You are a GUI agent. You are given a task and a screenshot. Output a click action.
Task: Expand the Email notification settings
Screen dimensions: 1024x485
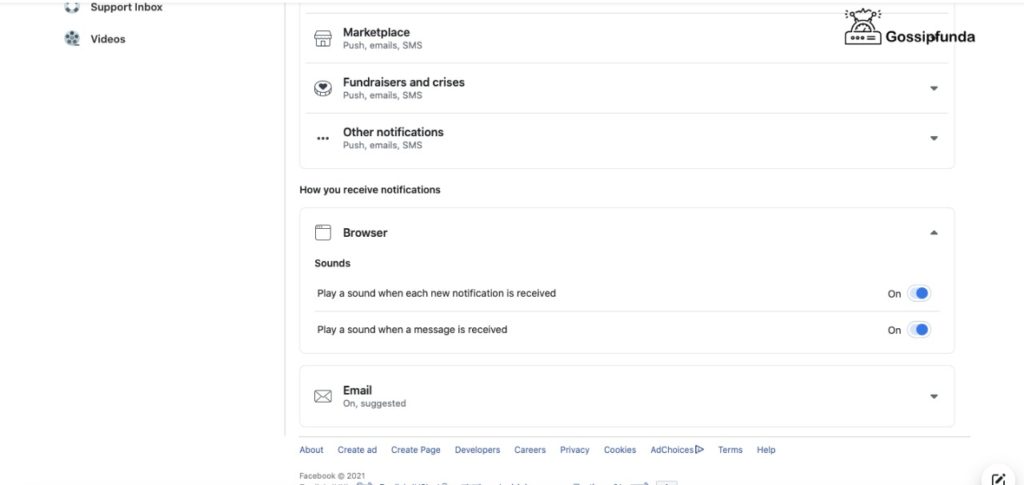pos(934,396)
